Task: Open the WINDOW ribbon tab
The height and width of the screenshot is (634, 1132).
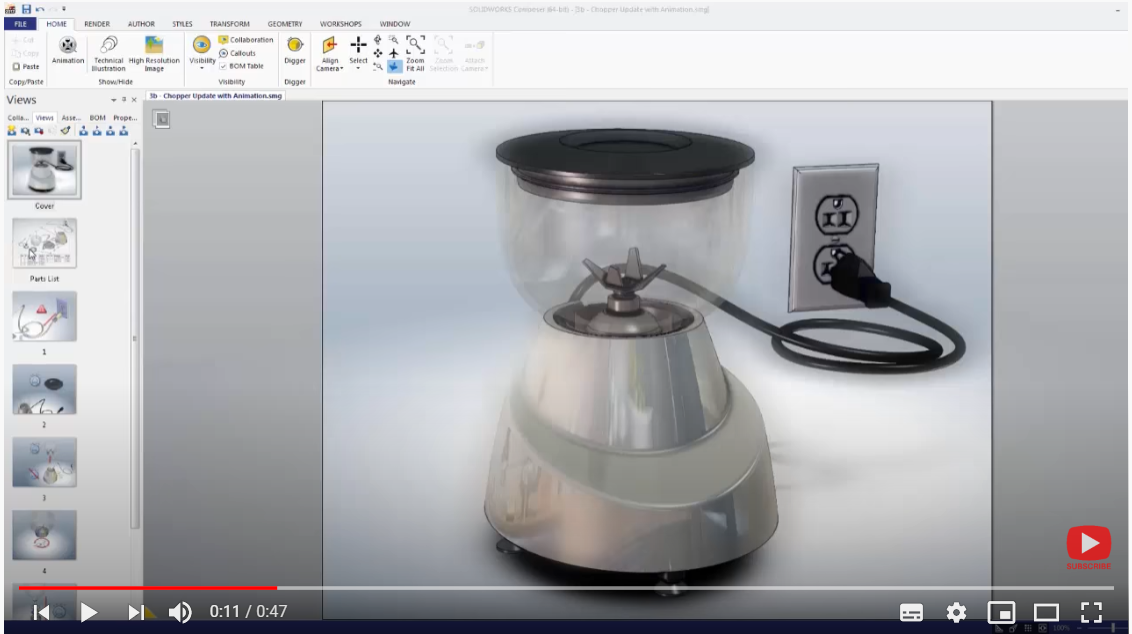Action: pyautogui.click(x=394, y=24)
